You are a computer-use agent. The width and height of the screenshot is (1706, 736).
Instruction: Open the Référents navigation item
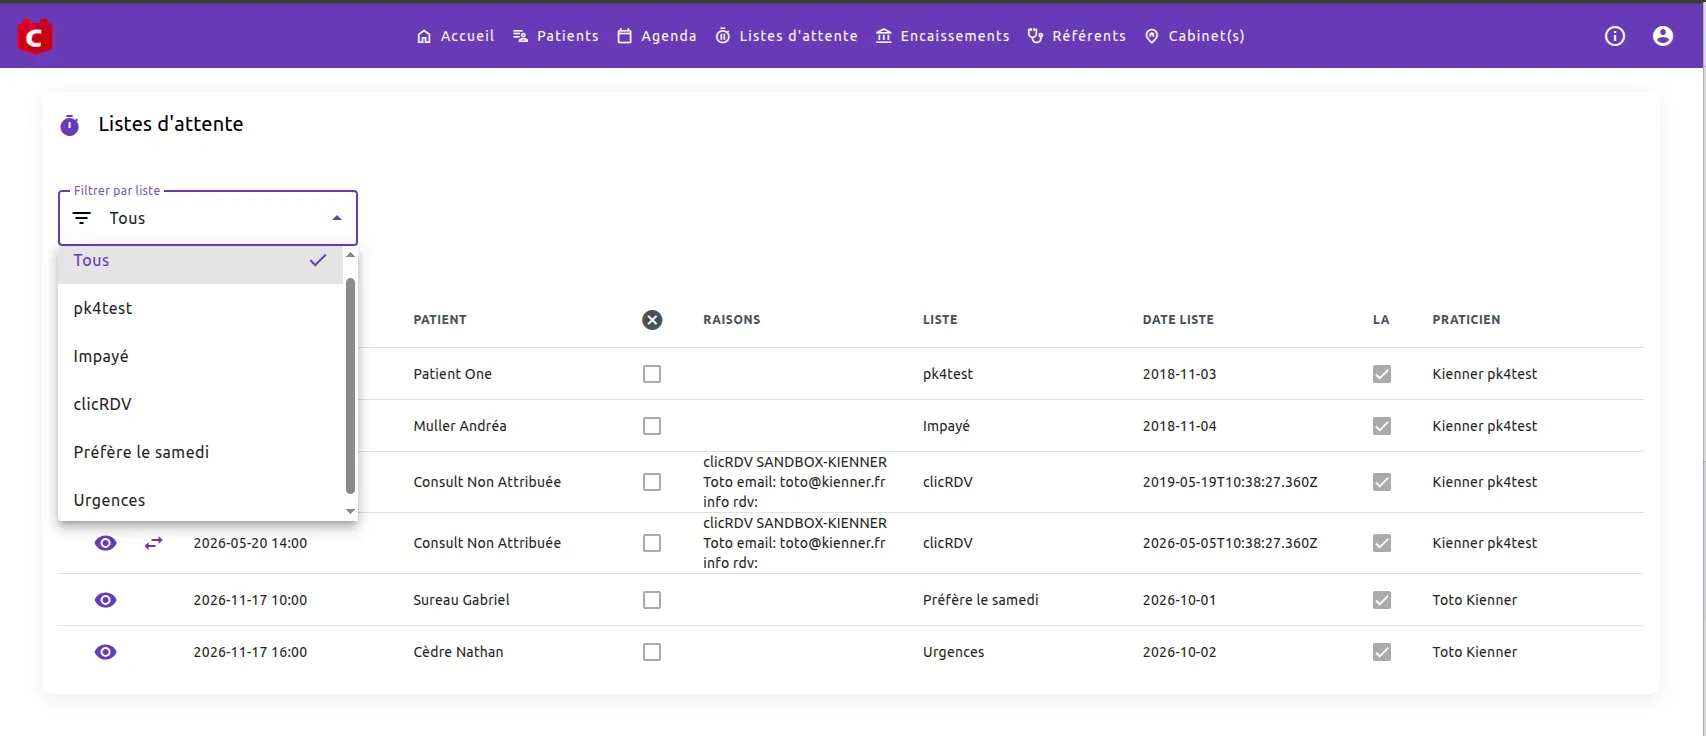[x=1077, y=36]
